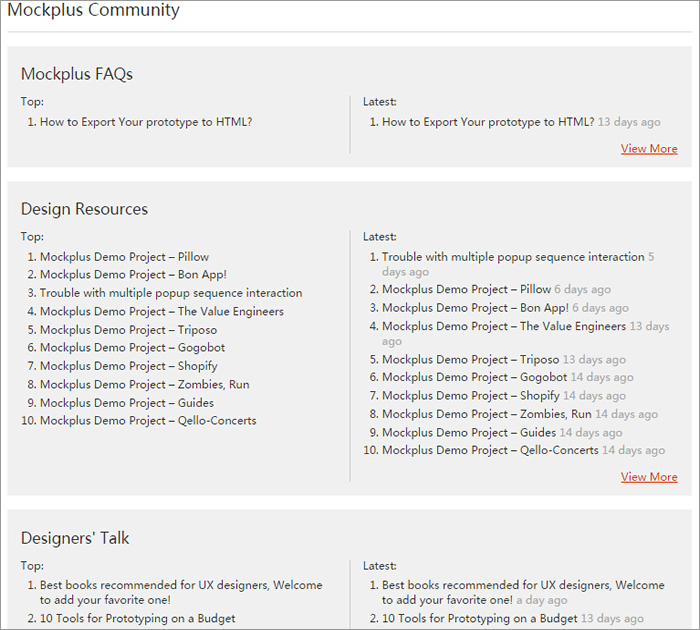Select Top item Mockplus Demo Project – Bon App!
The image size is (700, 630).
pyautogui.click(x=133, y=274)
